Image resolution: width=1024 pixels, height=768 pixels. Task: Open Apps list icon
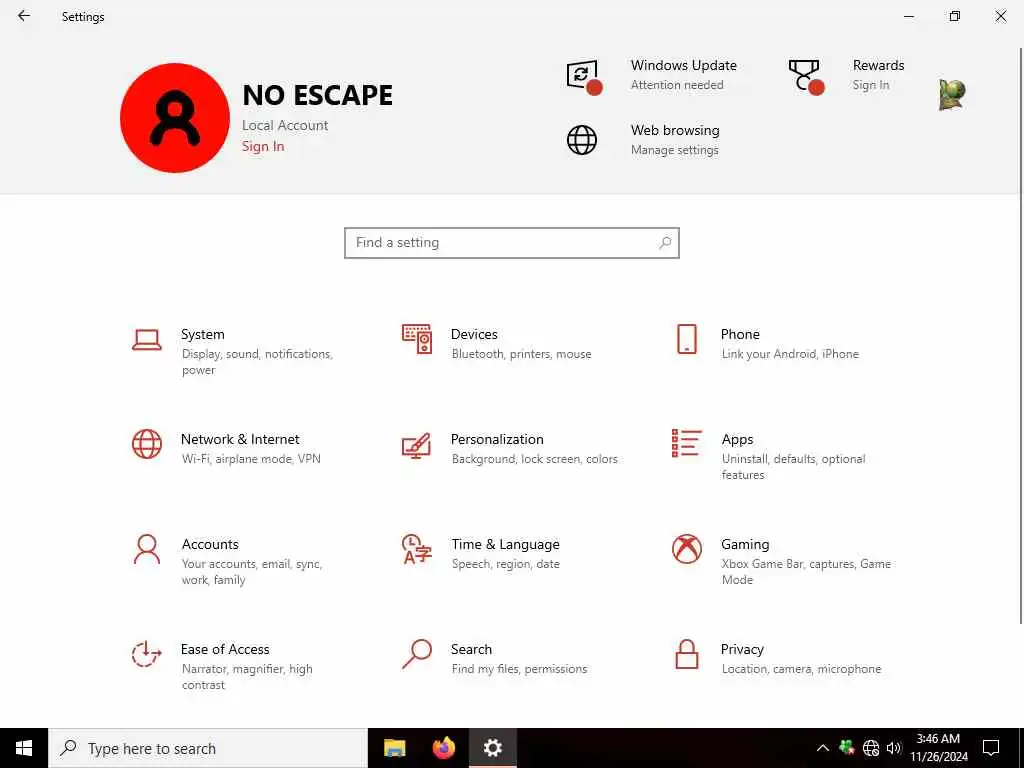(x=686, y=443)
